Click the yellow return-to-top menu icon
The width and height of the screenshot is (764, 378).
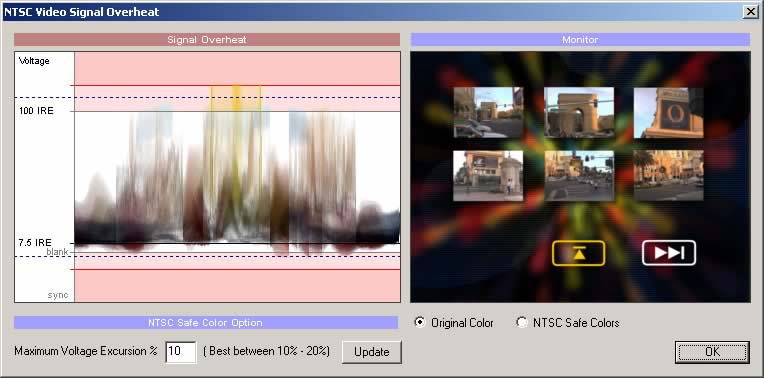pyautogui.click(x=578, y=253)
